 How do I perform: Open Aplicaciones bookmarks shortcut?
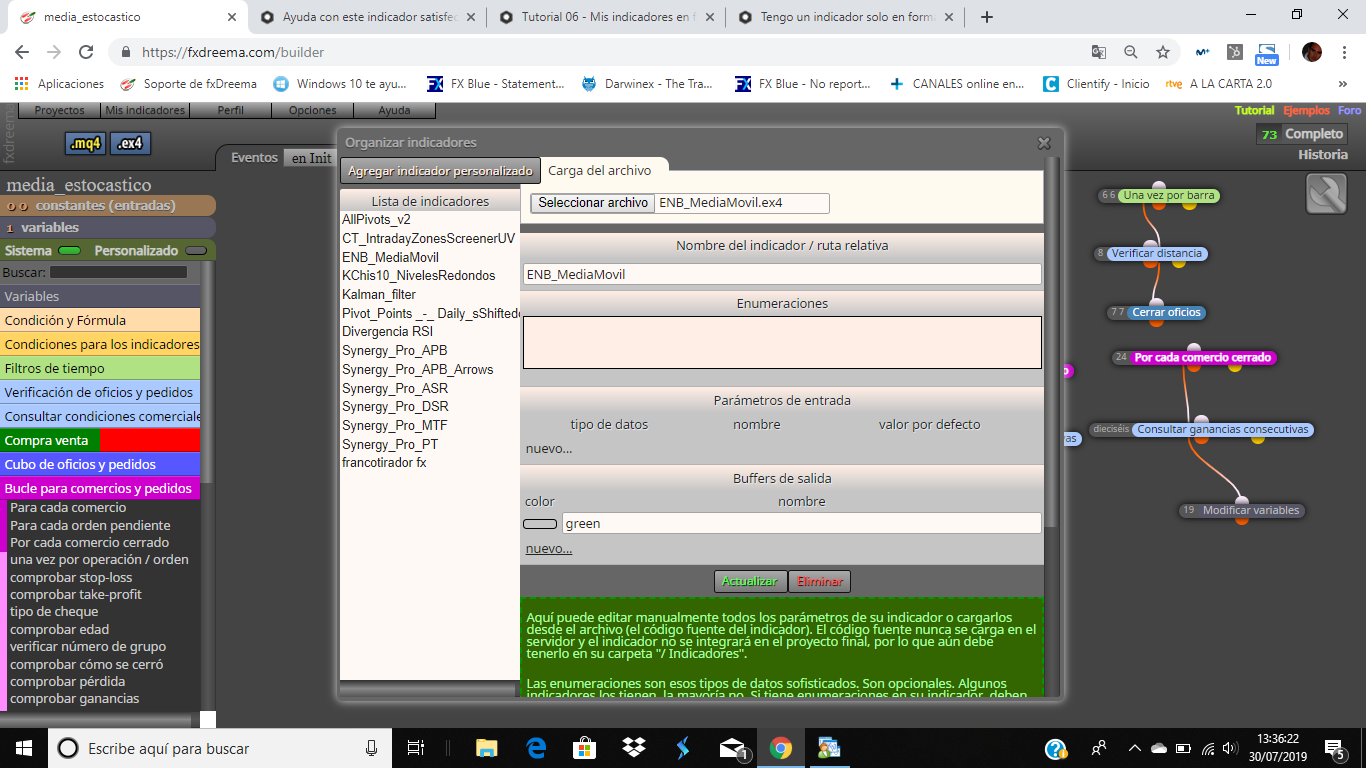pyautogui.click(x=60, y=84)
